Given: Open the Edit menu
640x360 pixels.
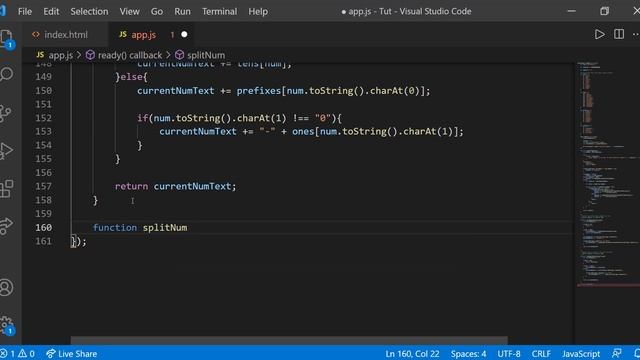Looking at the screenshot, I should click(x=51, y=11).
